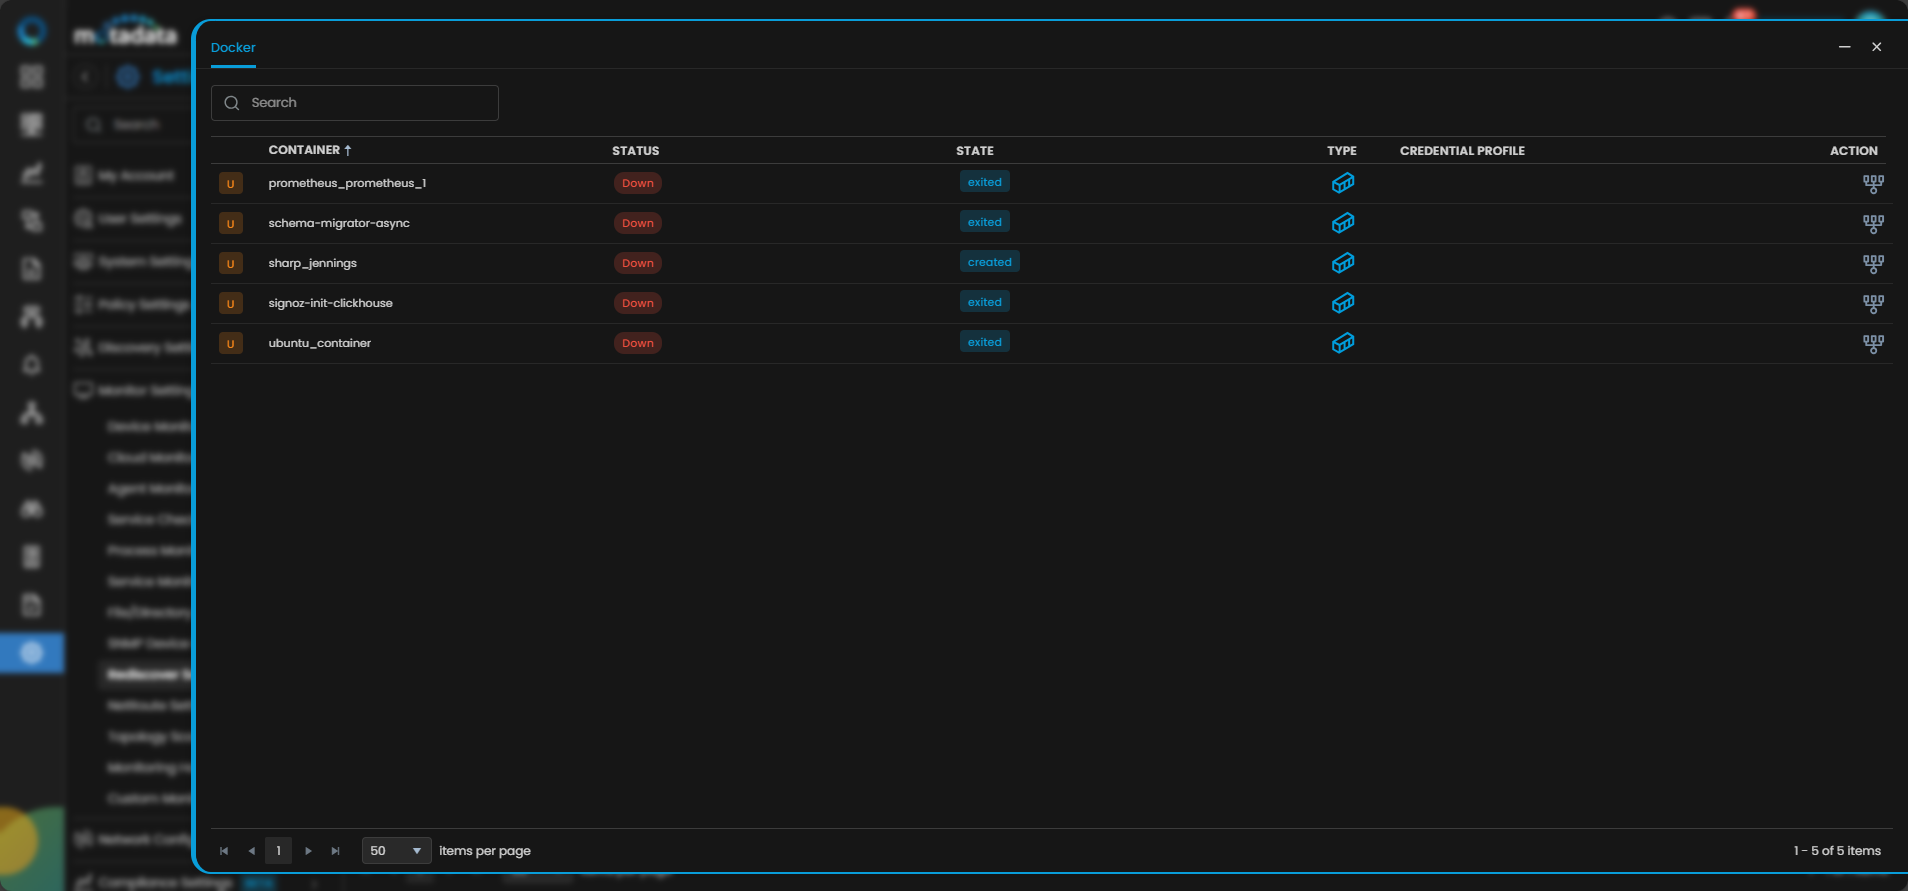Open action icon for prometheus_prometheus_1 row
Viewport: 1908px width, 891px height.
point(1873,184)
